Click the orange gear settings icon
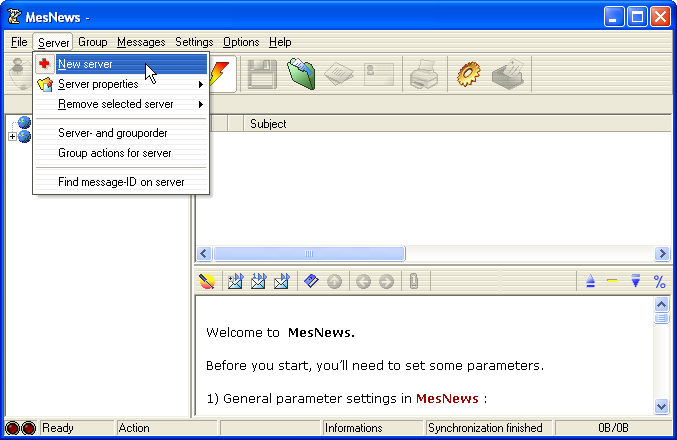Image resolution: width=677 pixels, height=440 pixels. (468, 74)
